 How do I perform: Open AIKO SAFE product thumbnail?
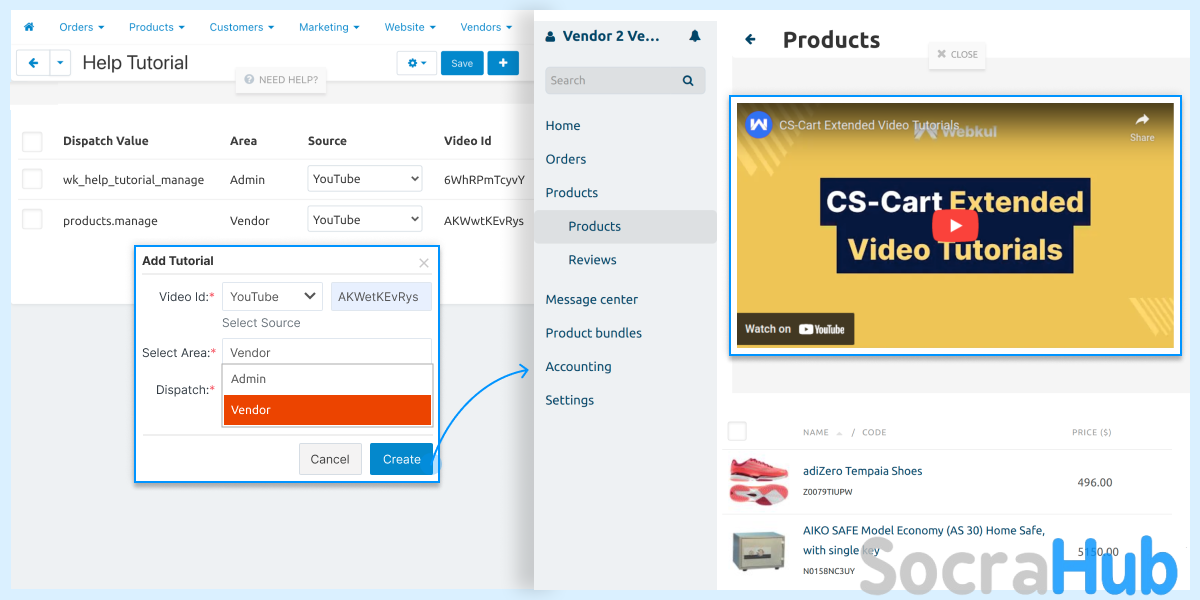pos(758,552)
